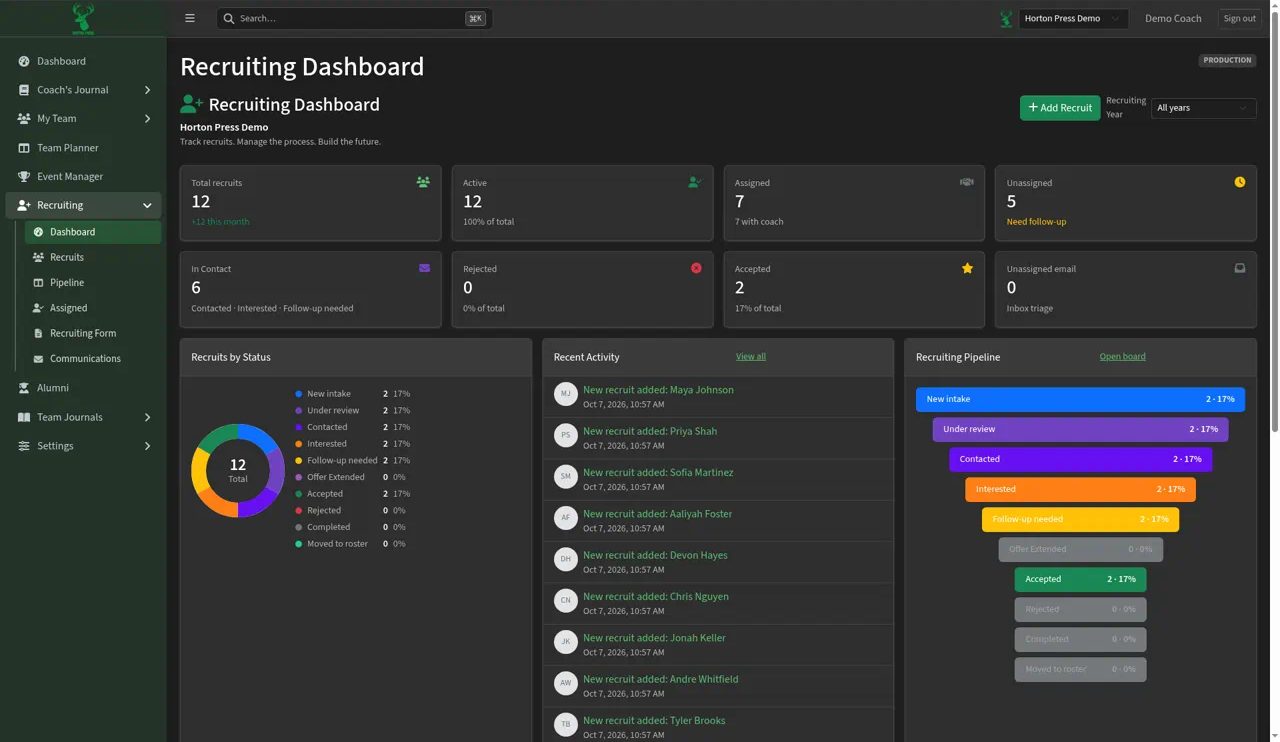Screen dimensions: 1280x742
Task: Go to Pipeline in the sidebar
Action: [92, 283]
